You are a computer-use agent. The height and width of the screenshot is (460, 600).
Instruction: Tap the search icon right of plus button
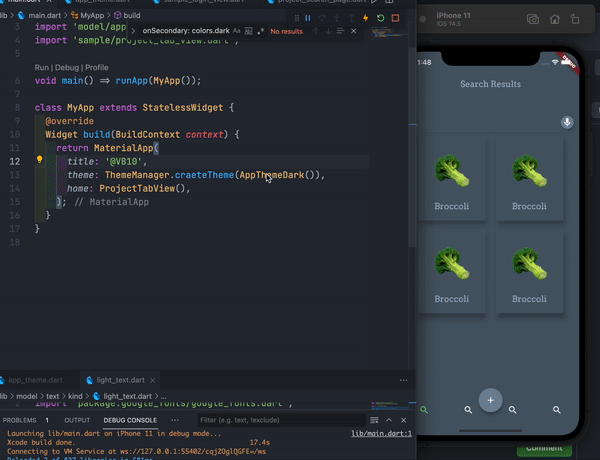click(x=512, y=410)
